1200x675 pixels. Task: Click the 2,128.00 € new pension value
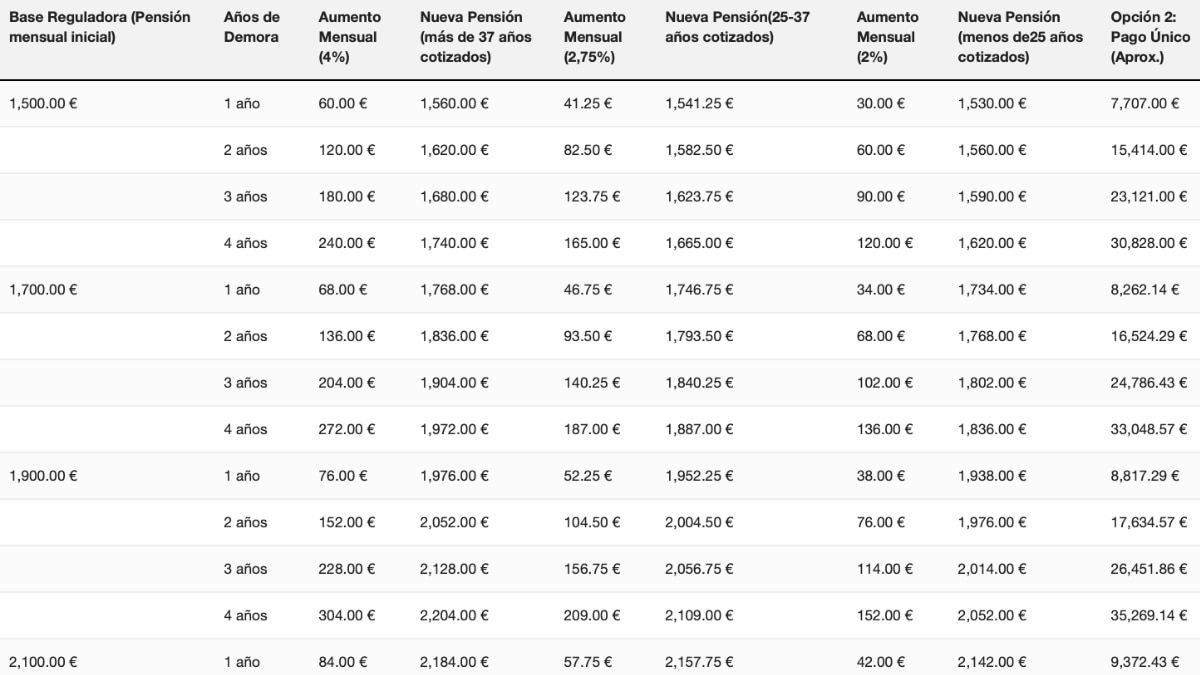(454, 569)
